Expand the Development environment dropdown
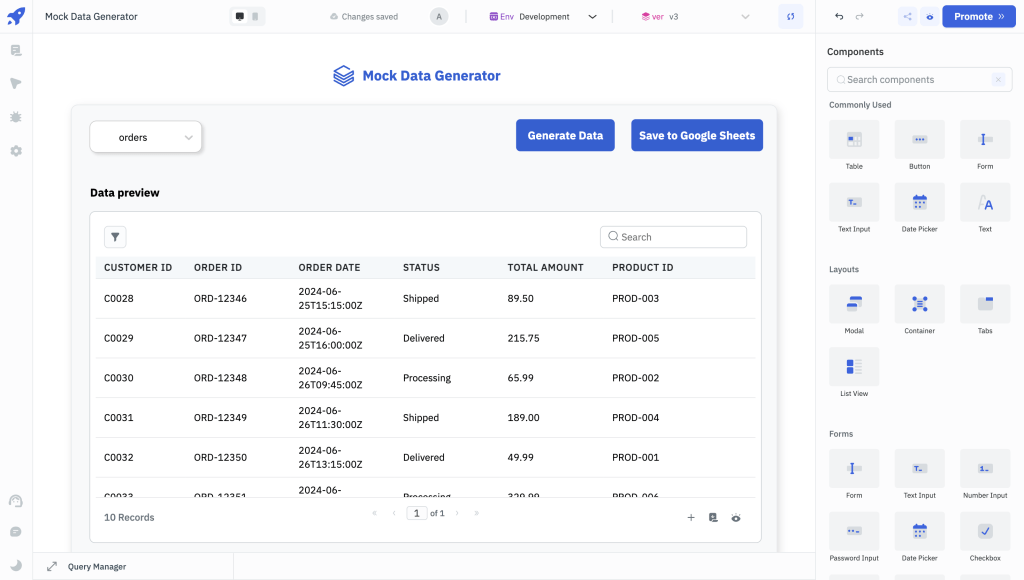1024x580 pixels. pos(594,16)
